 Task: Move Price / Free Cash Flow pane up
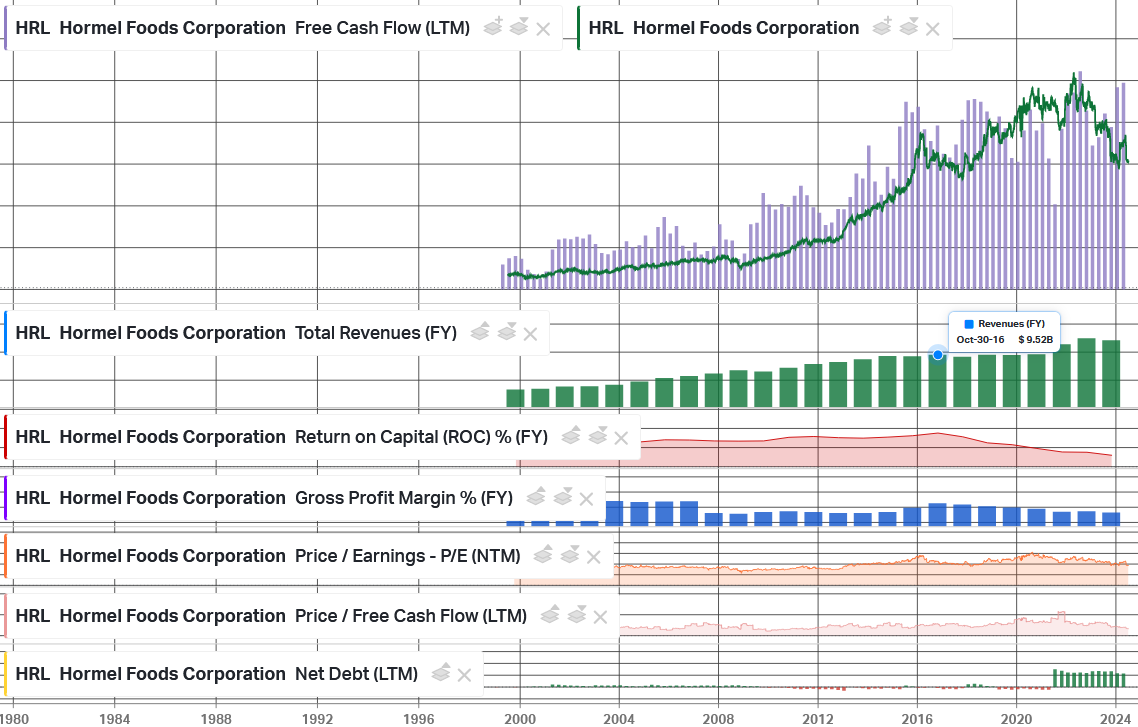(549, 615)
